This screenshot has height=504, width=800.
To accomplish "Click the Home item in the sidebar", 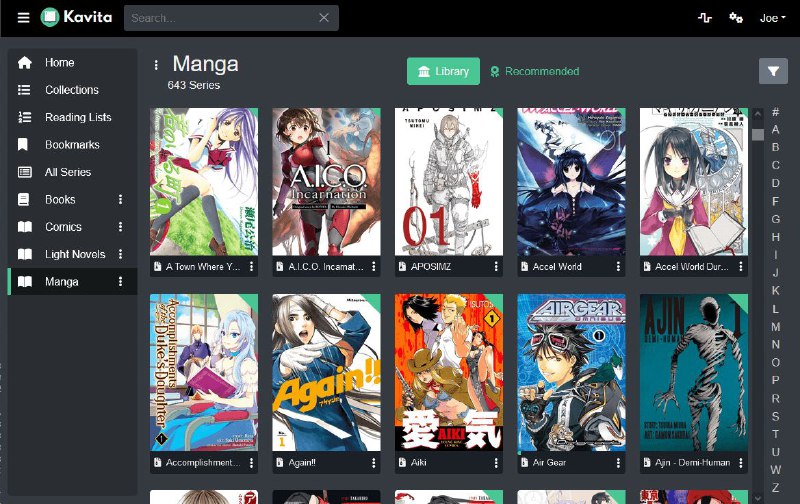I will point(59,63).
